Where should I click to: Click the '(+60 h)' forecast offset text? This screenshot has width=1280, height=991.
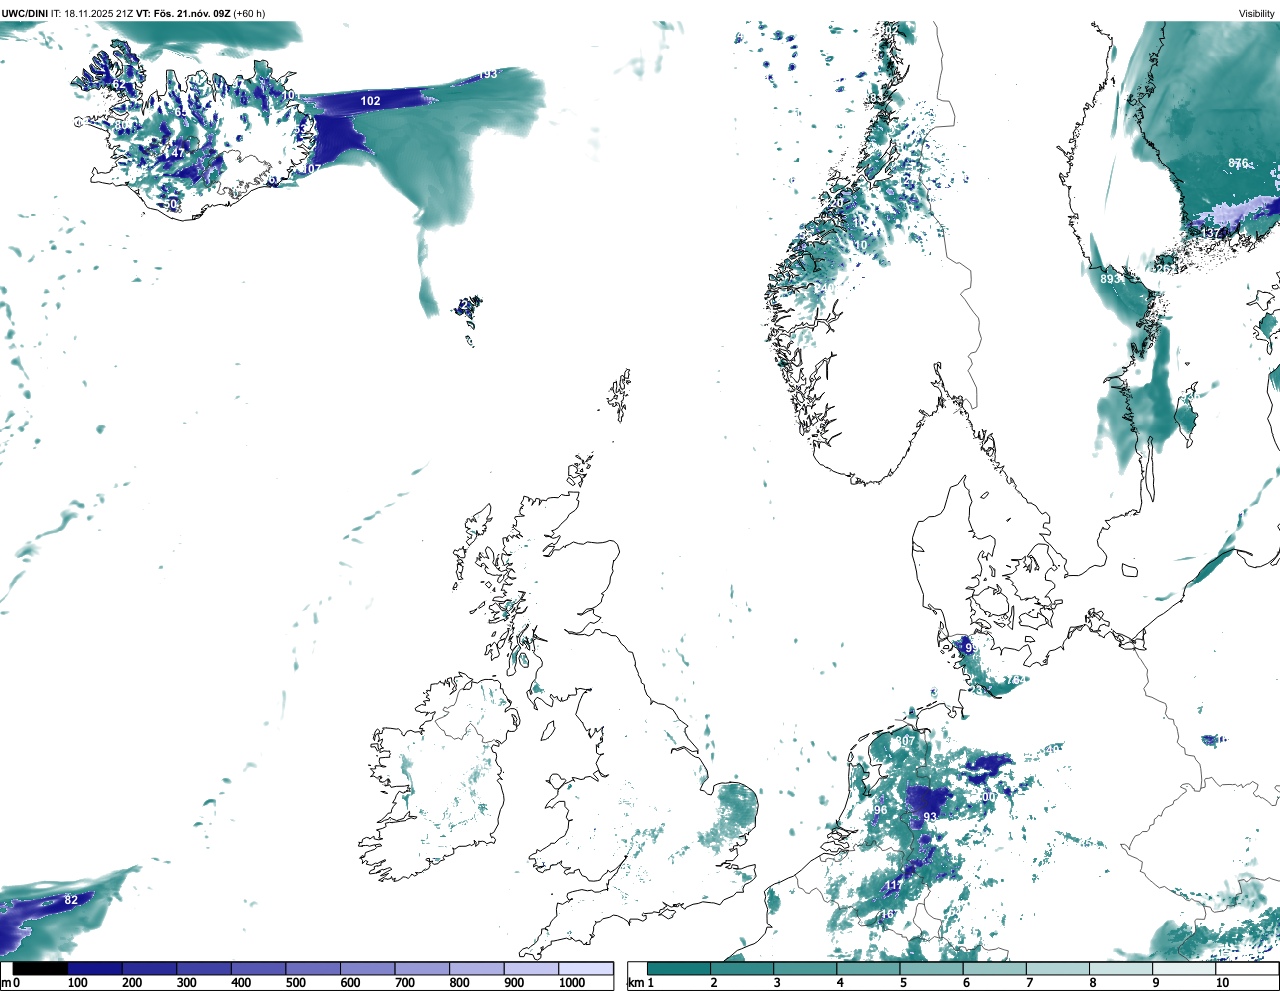[250, 13]
